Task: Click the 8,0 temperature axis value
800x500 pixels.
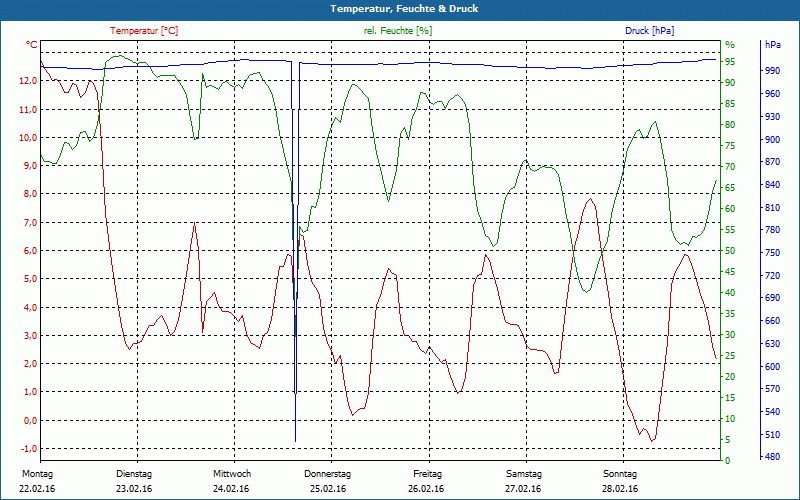Action: pos(30,194)
